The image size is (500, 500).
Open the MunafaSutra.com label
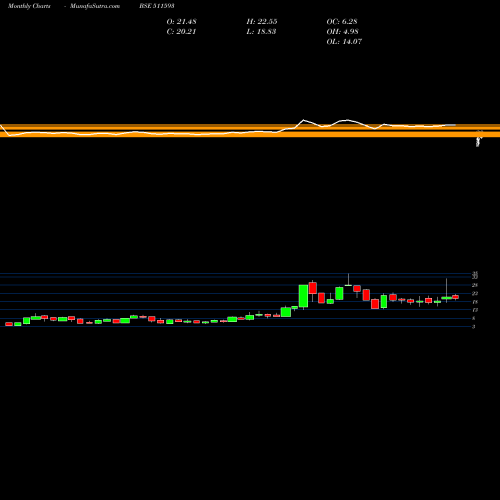pos(95,6)
